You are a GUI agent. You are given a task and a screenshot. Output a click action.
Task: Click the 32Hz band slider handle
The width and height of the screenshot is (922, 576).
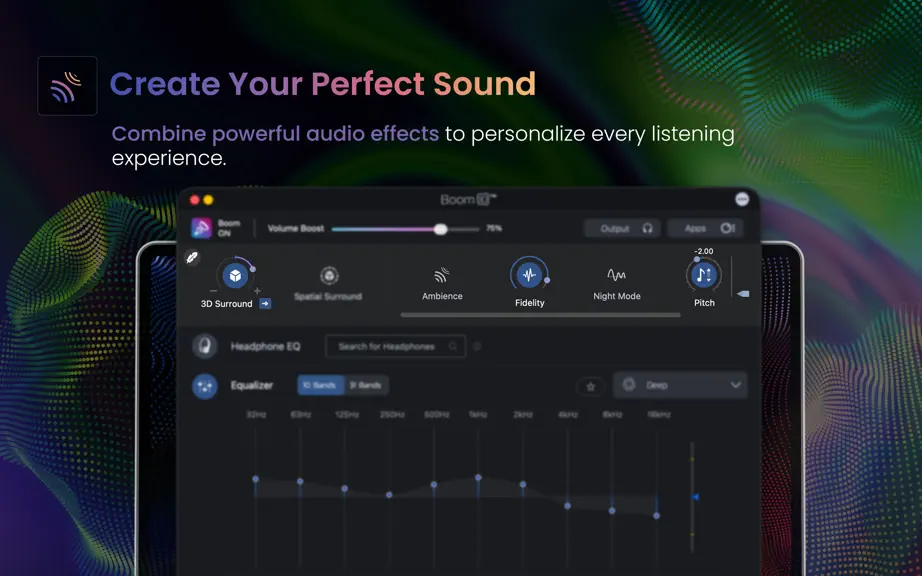[255, 479]
